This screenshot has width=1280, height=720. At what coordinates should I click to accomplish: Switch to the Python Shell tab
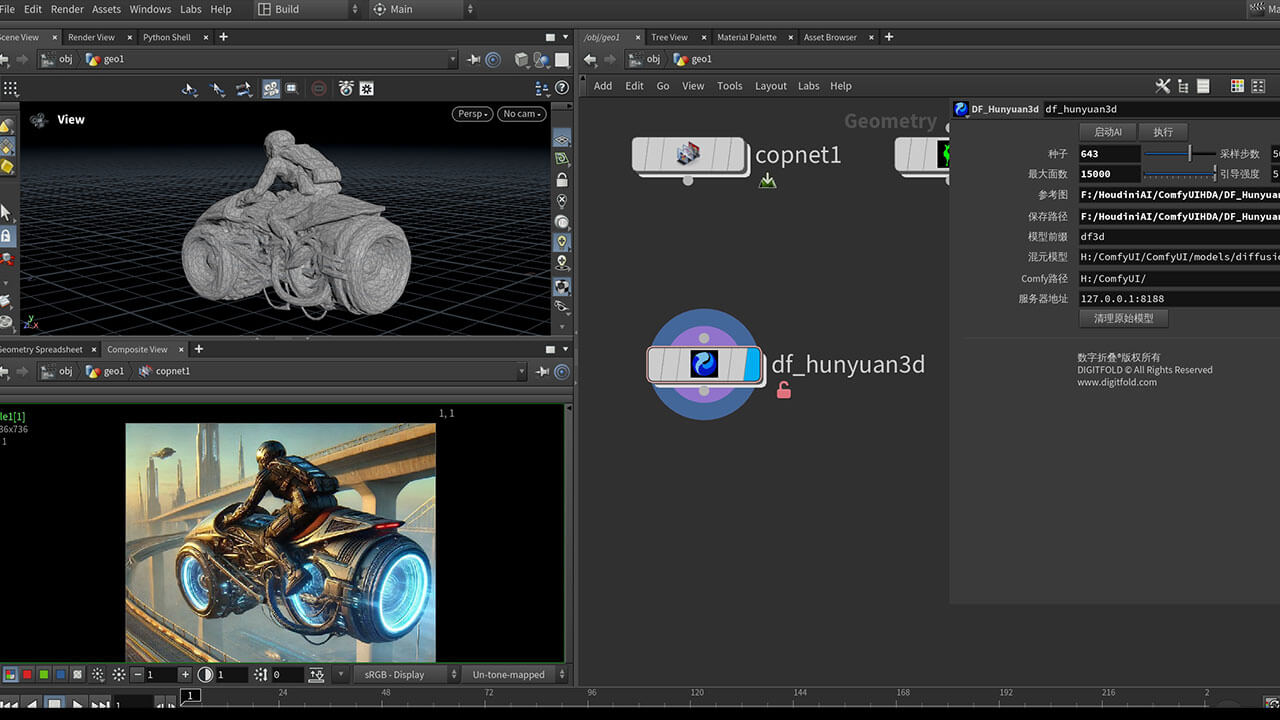point(166,38)
